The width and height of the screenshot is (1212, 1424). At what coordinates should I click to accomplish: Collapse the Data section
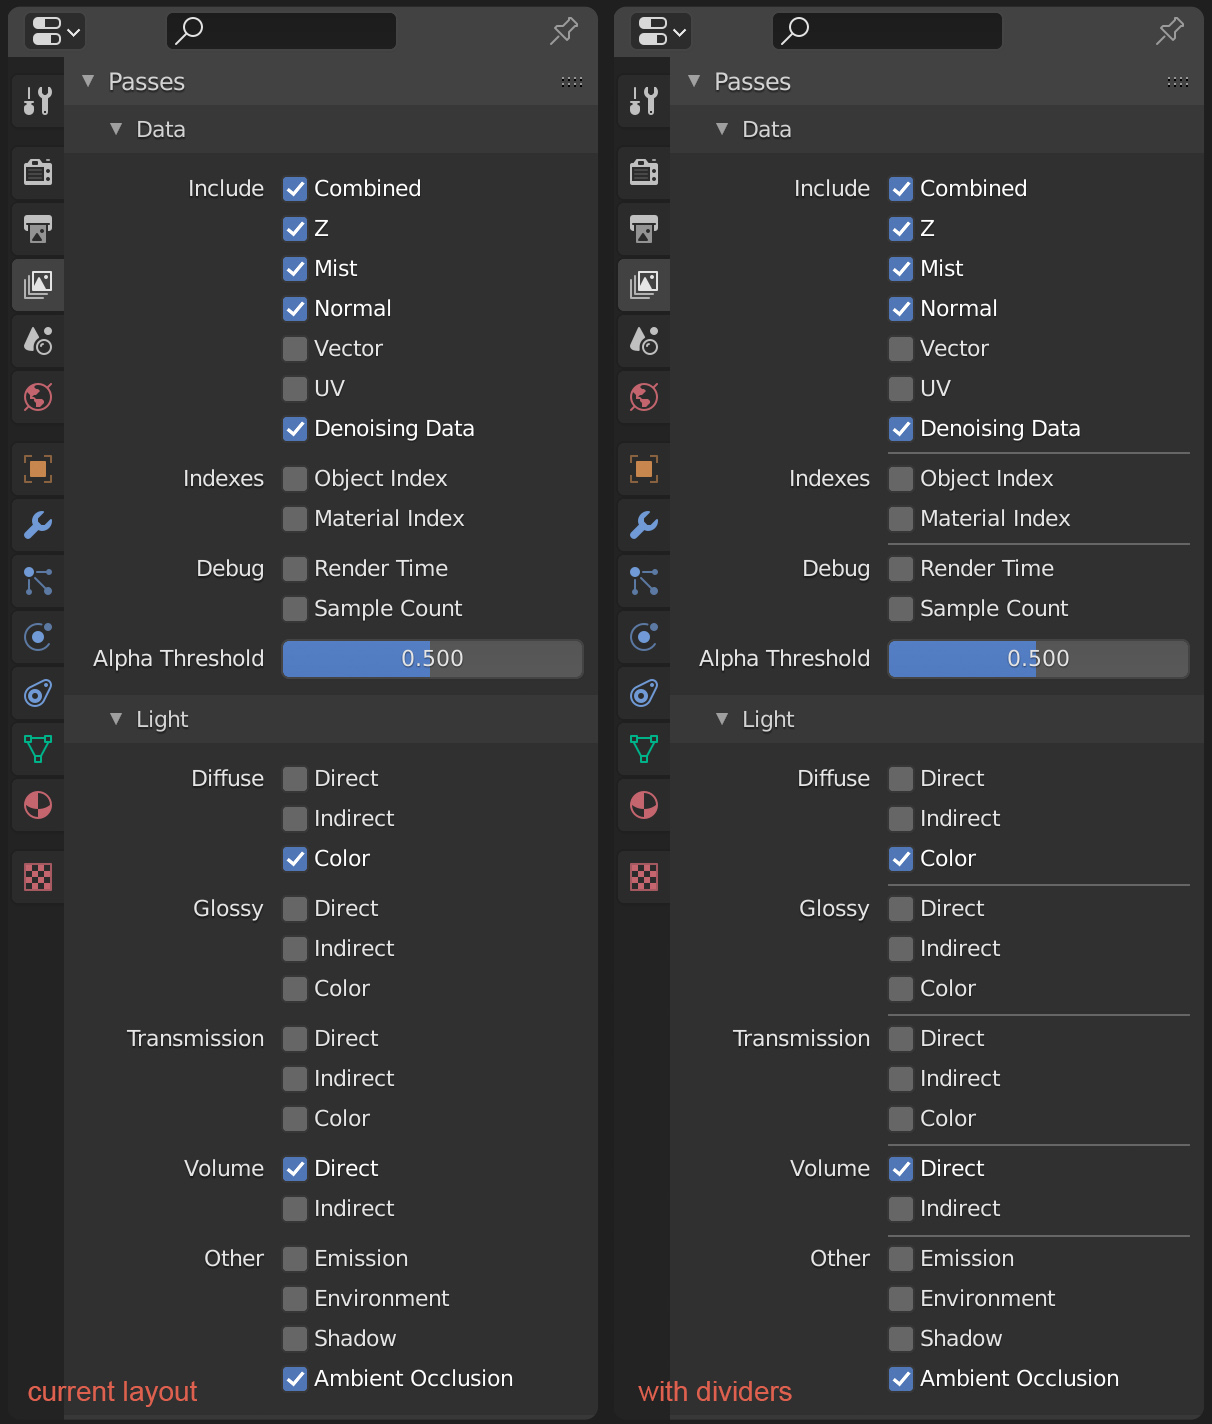(116, 129)
